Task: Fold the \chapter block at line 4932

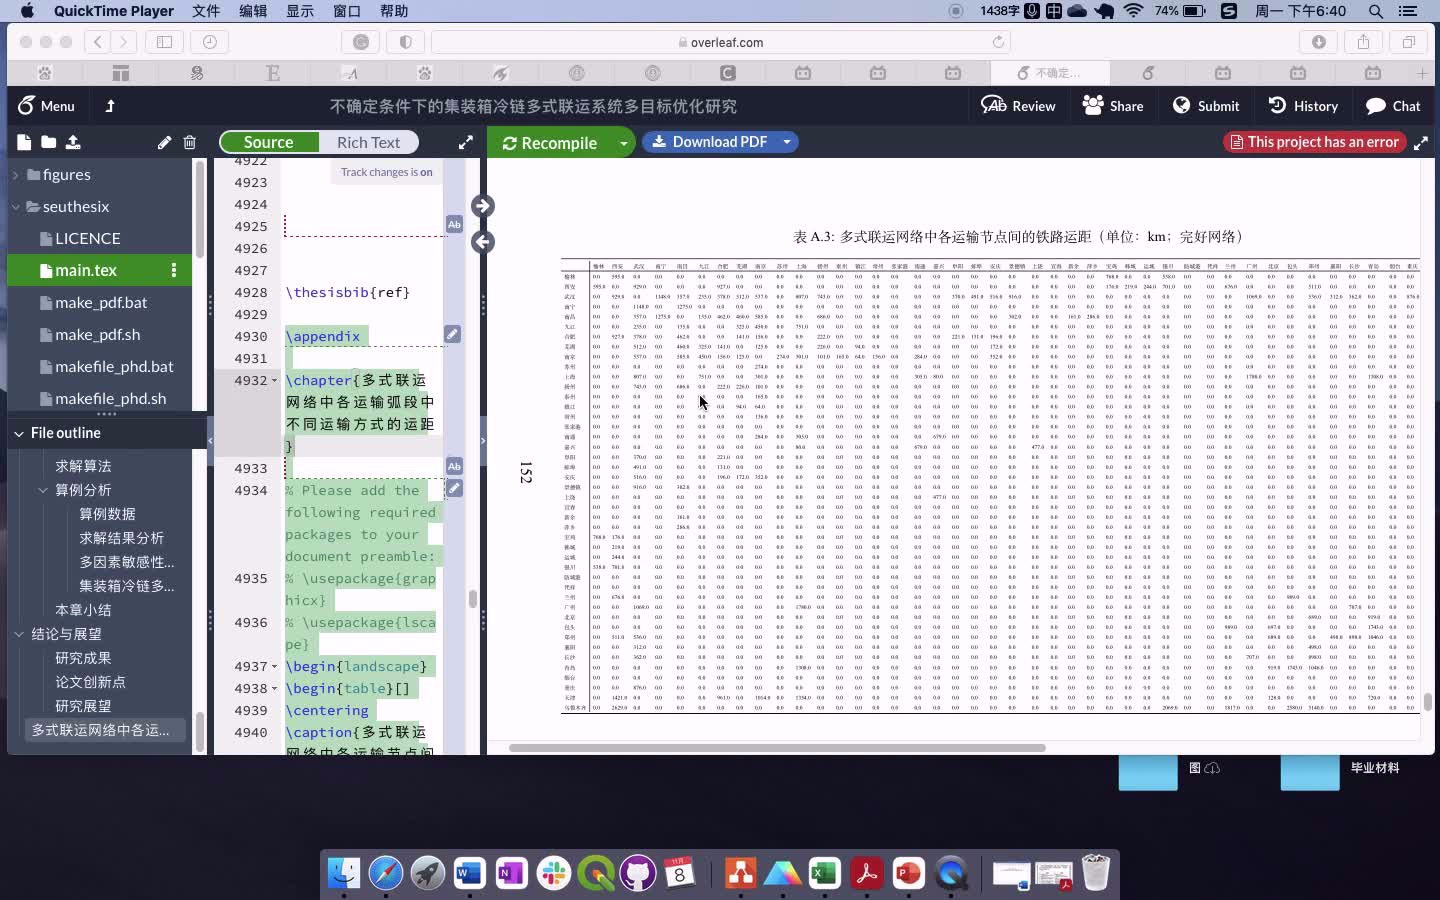Action: point(274,380)
